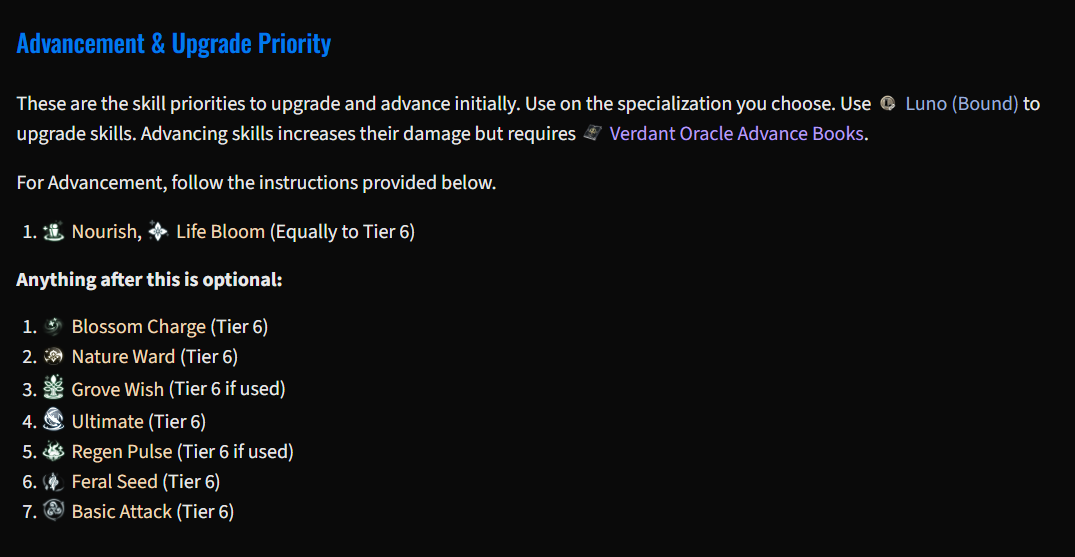Image resolution: width=1075 pixels, height=557 pixels.
Task: Follow the Blossom Charge link
Action: tap(138, 327)
